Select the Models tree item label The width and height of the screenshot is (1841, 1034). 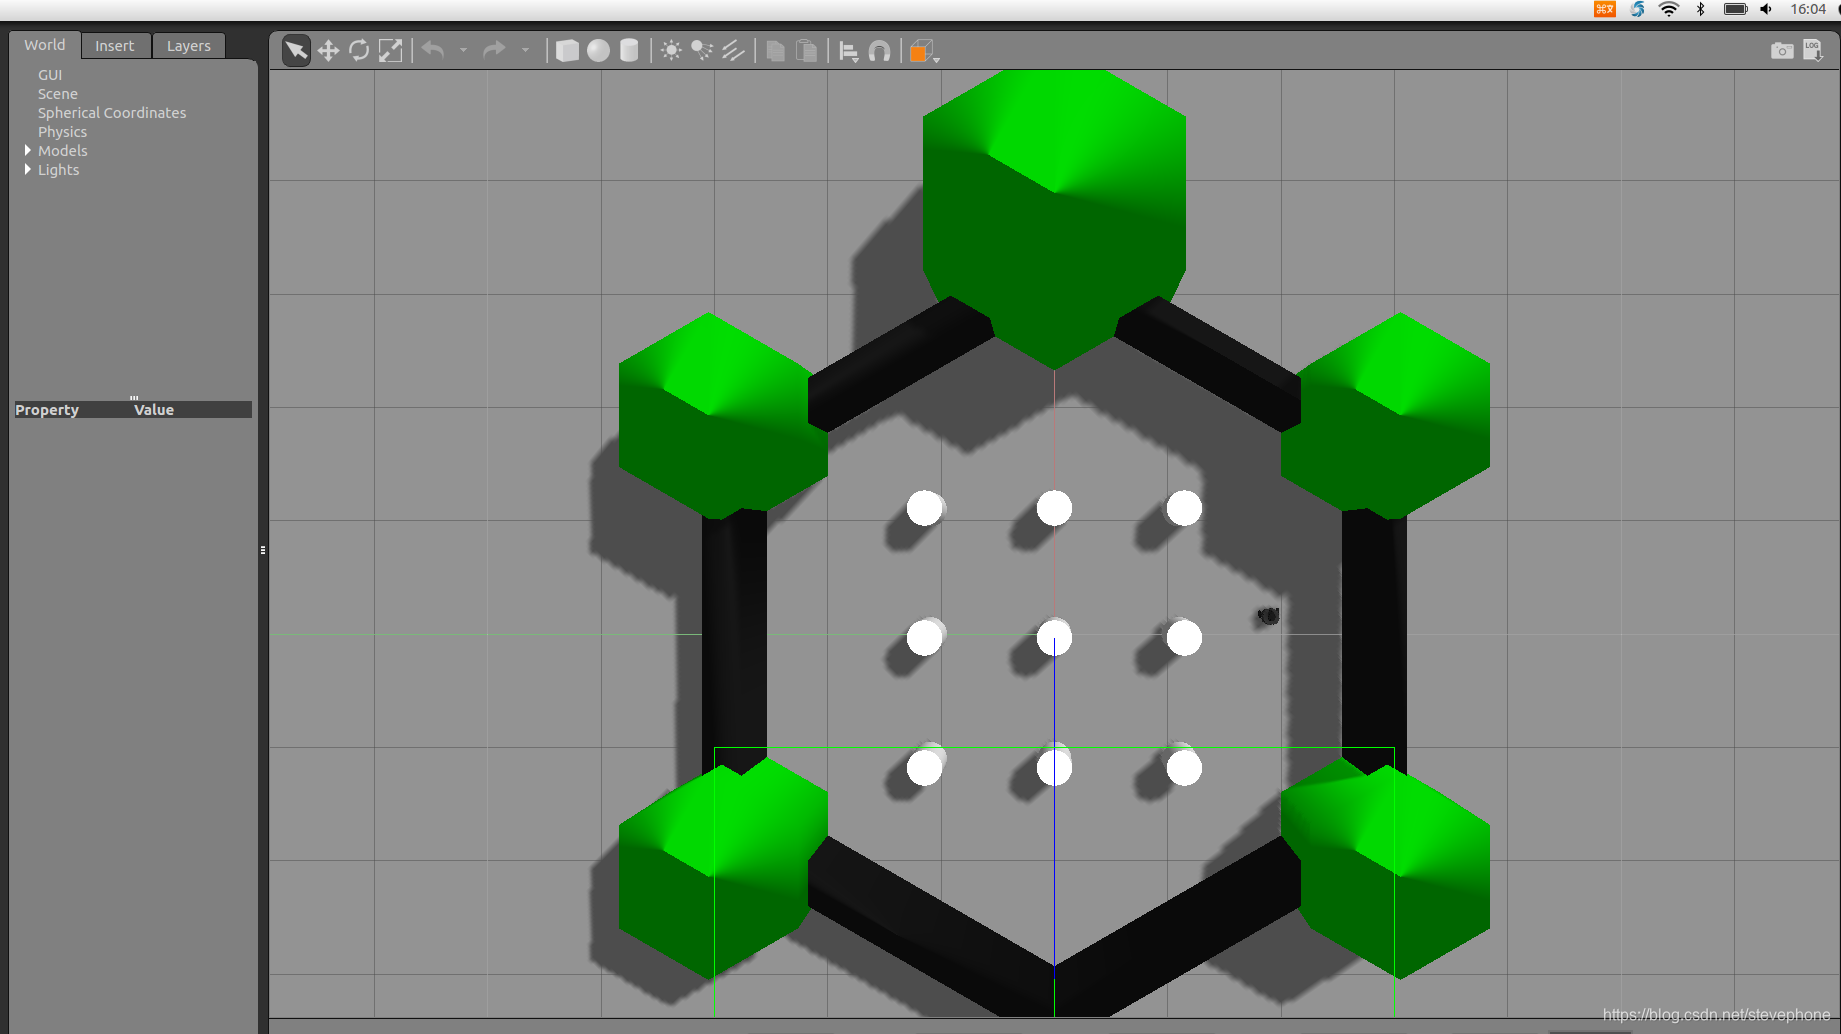click(63, 151)
